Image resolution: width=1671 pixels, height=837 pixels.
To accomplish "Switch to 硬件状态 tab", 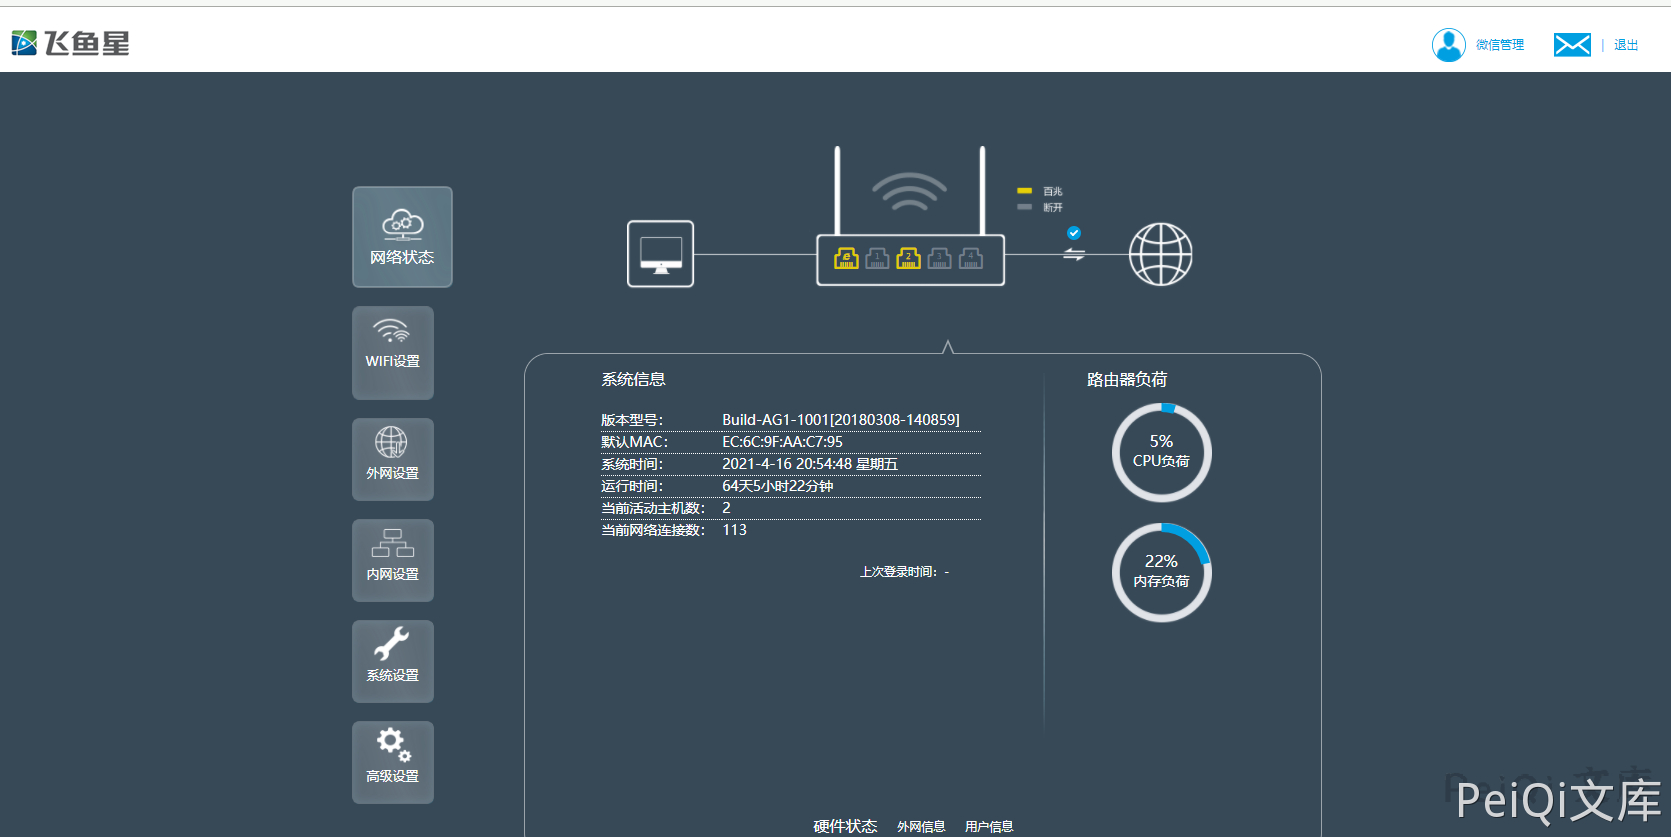I will (x=845, y=826).
